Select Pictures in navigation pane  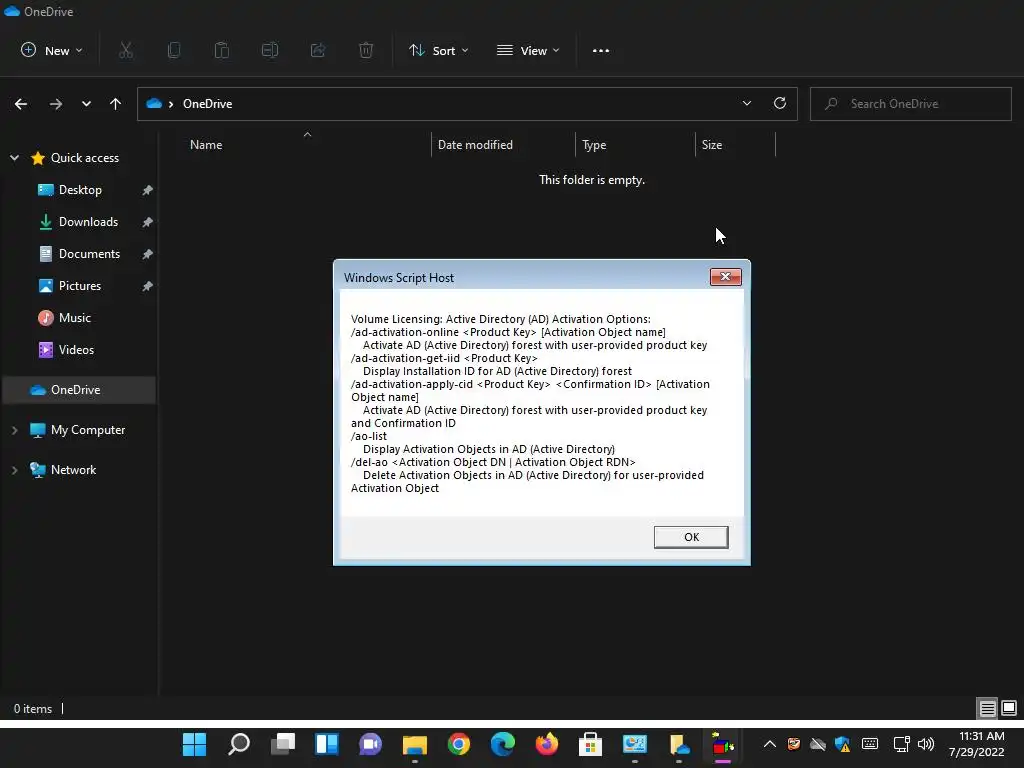[x=80, y=286]
